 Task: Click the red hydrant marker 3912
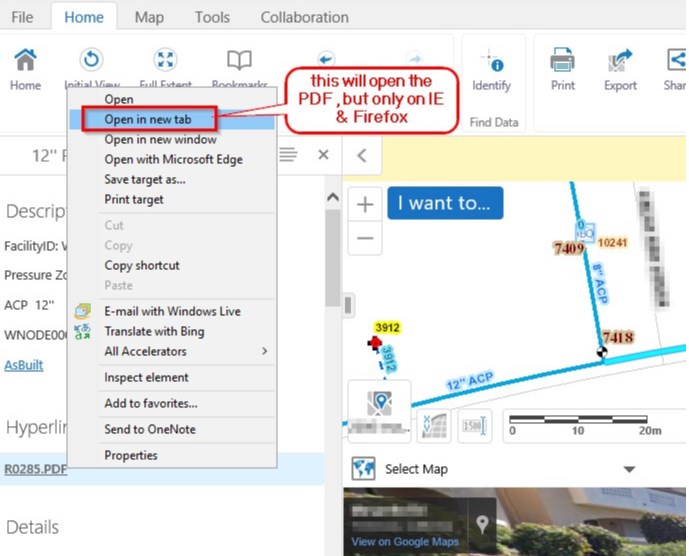tap(375, 343)
